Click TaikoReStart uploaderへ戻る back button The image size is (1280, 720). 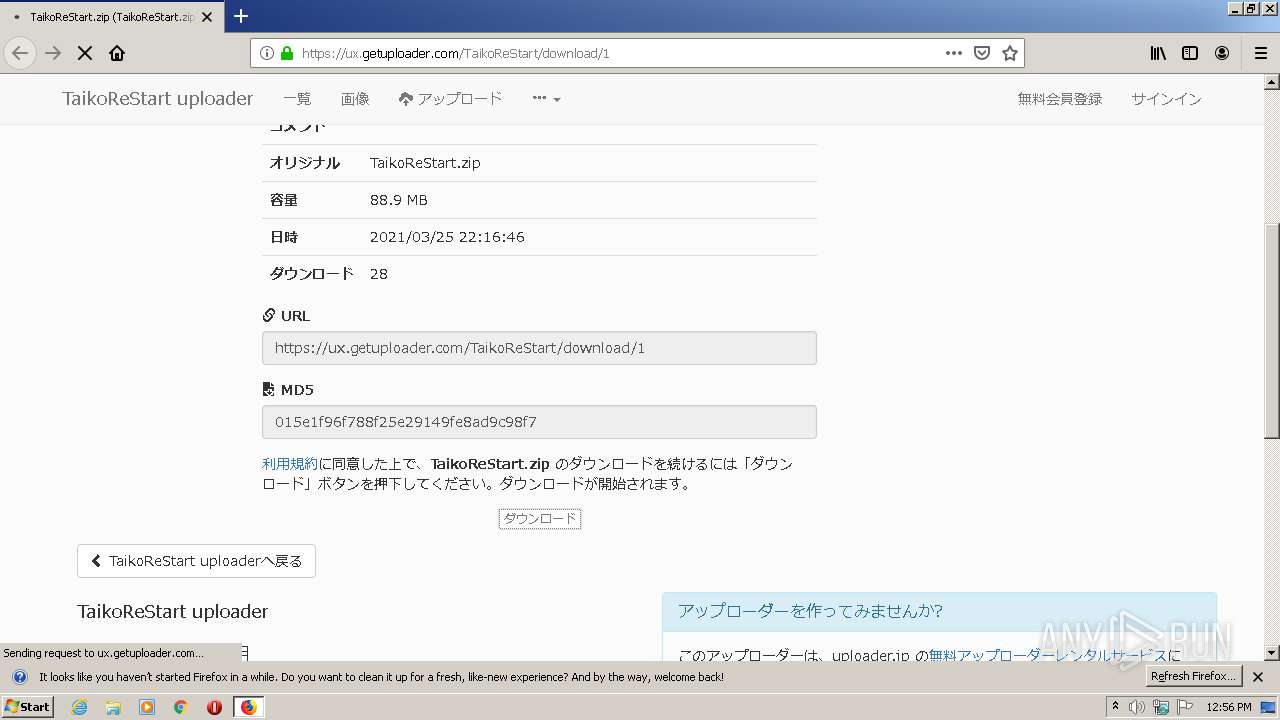coord(196,561)
